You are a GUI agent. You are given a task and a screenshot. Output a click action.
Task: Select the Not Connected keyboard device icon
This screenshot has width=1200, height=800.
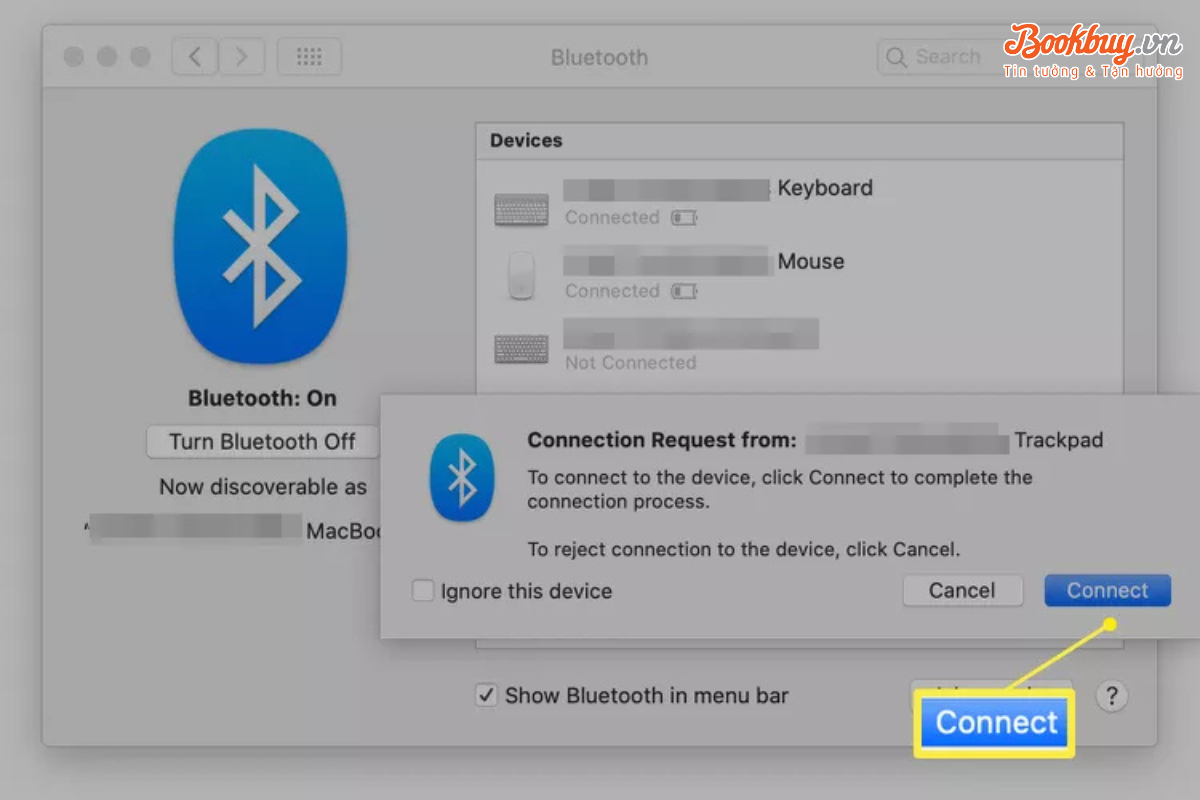coord(521,349)
